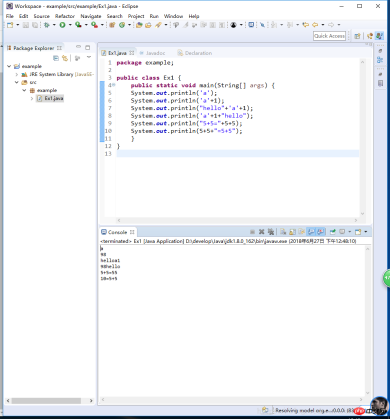
Task: Click the code line 'package example;'
Action: click(x=145, y=63)
